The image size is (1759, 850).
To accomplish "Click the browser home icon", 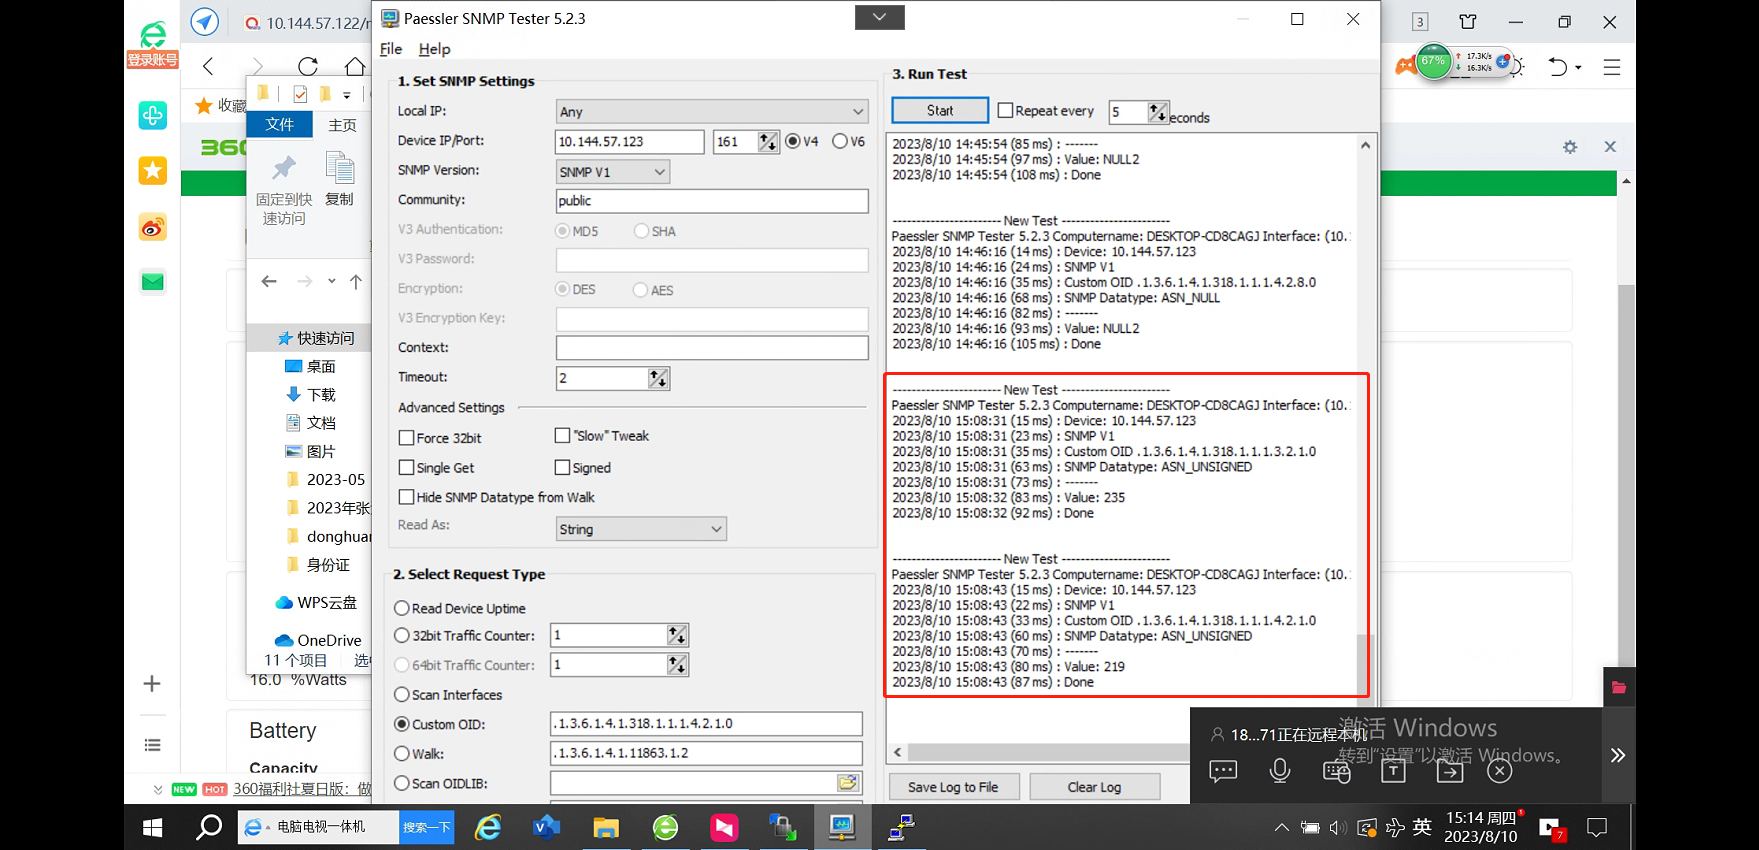I will (355, 66).
